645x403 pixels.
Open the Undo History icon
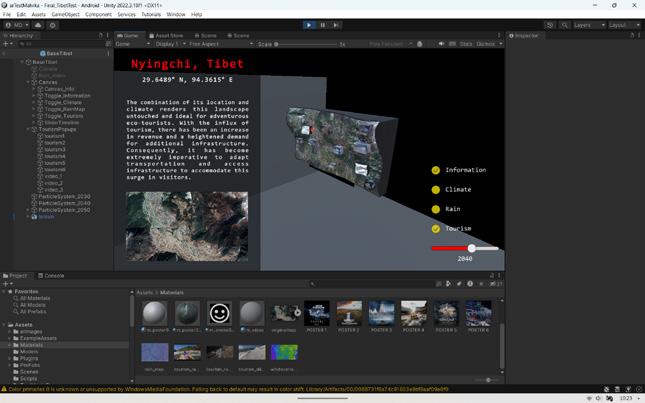(549, 25)
